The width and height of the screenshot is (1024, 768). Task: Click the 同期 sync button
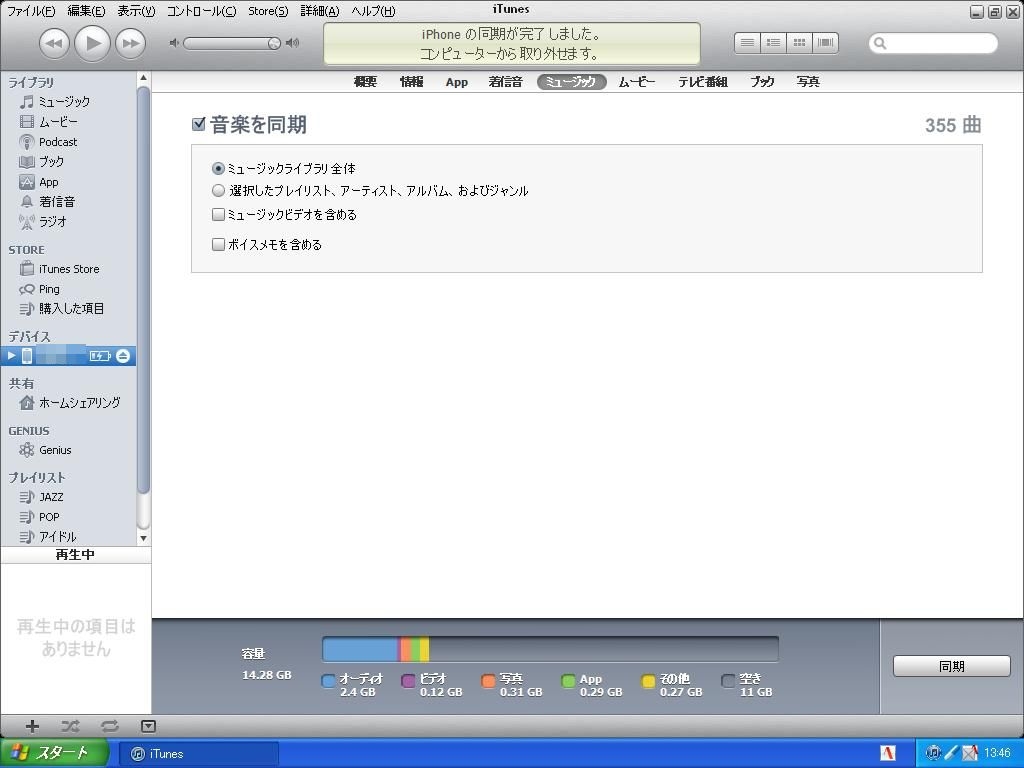[952, 666]
